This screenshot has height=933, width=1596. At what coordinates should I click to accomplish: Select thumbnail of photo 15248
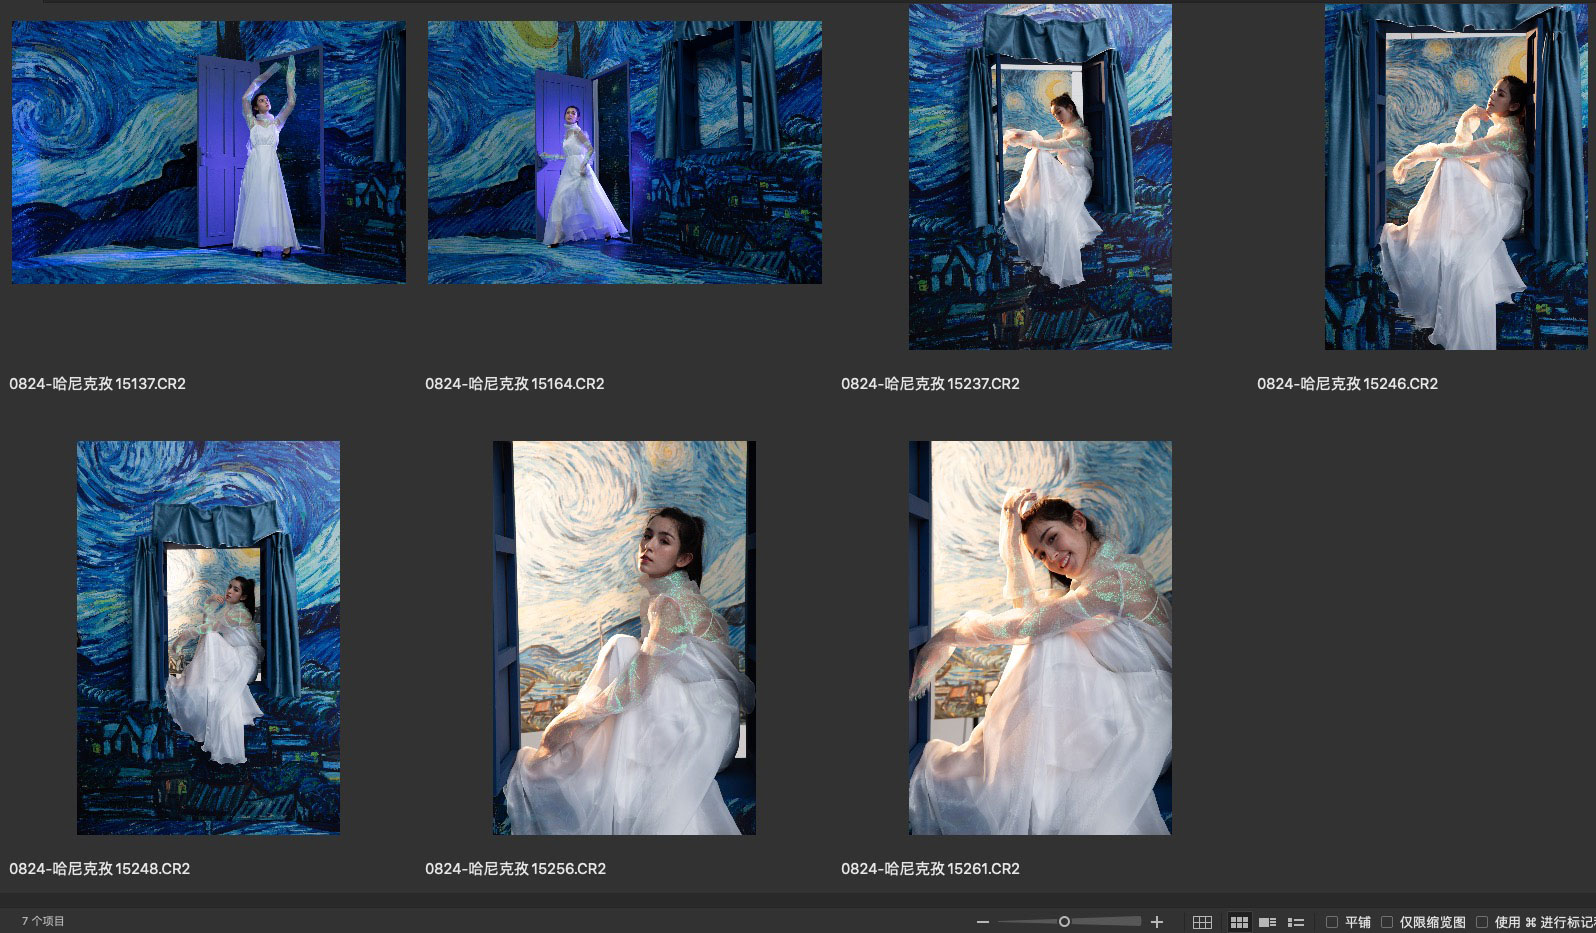pos(208,638)
